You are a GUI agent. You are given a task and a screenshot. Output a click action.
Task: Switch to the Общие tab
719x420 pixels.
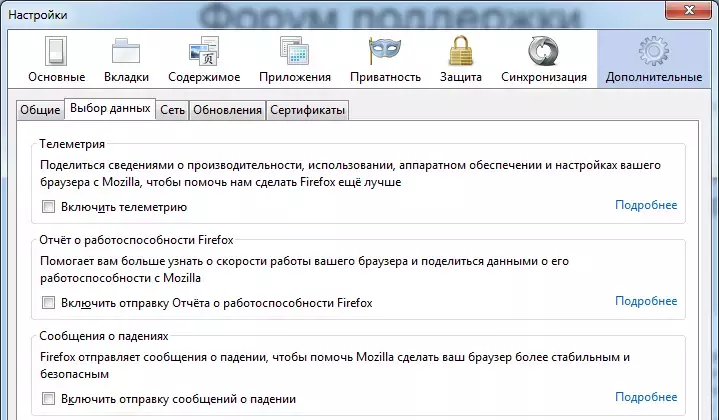click(40, 110)
